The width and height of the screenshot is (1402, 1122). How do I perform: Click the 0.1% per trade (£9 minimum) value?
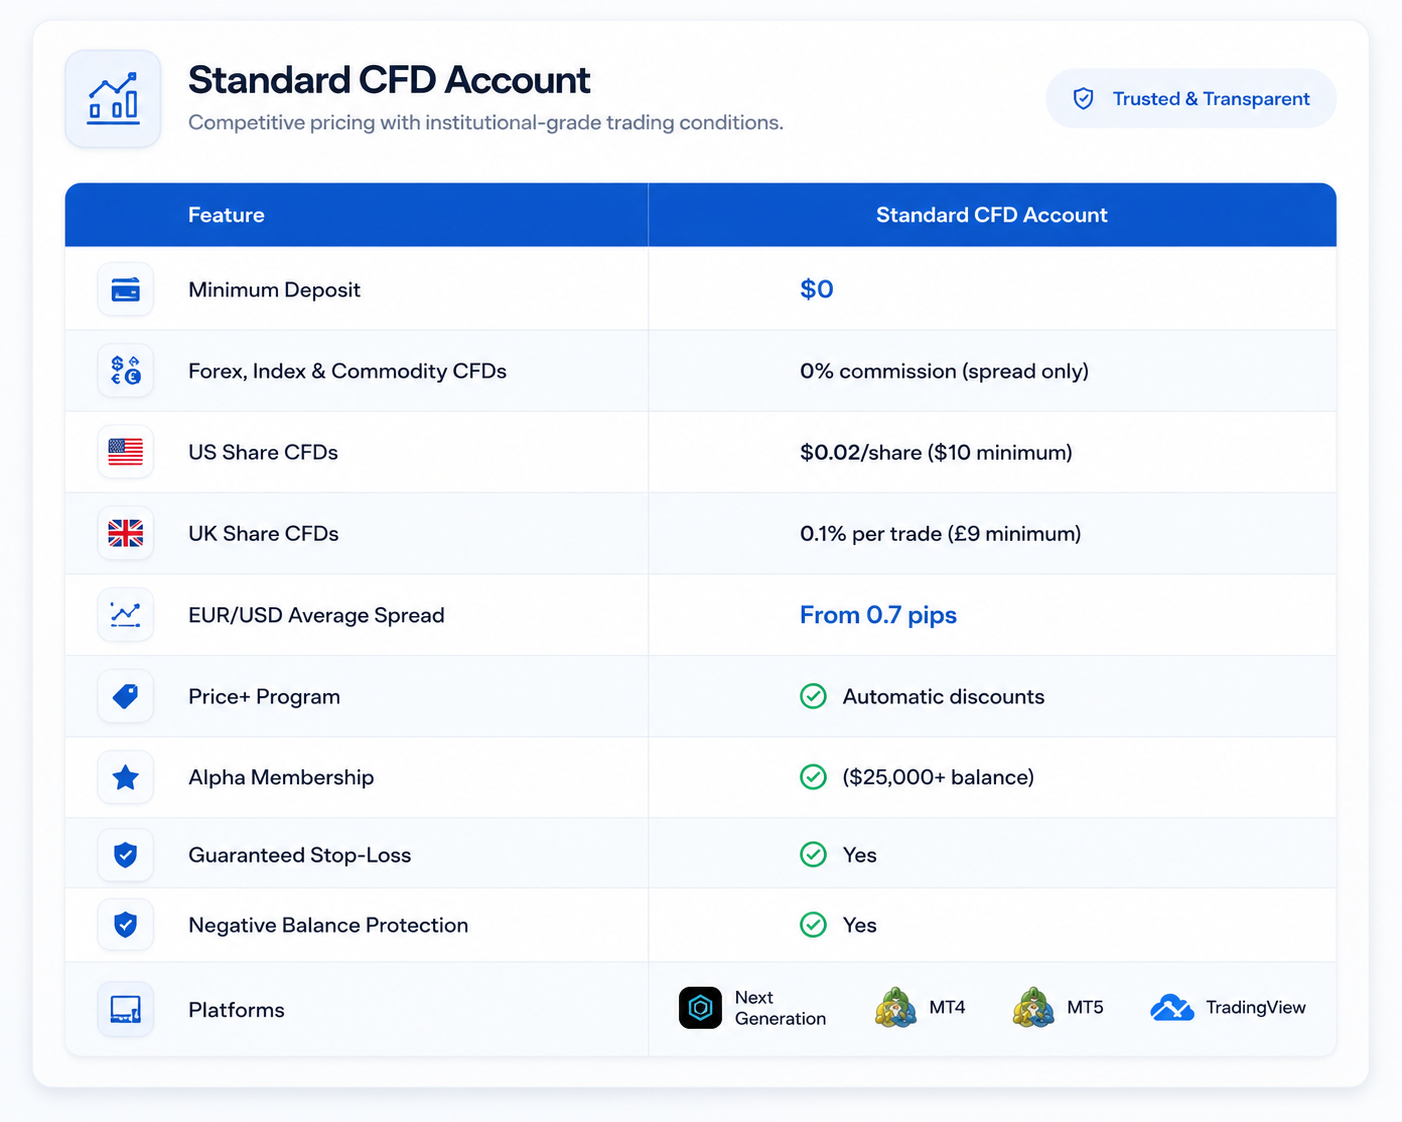pos(940,533)
